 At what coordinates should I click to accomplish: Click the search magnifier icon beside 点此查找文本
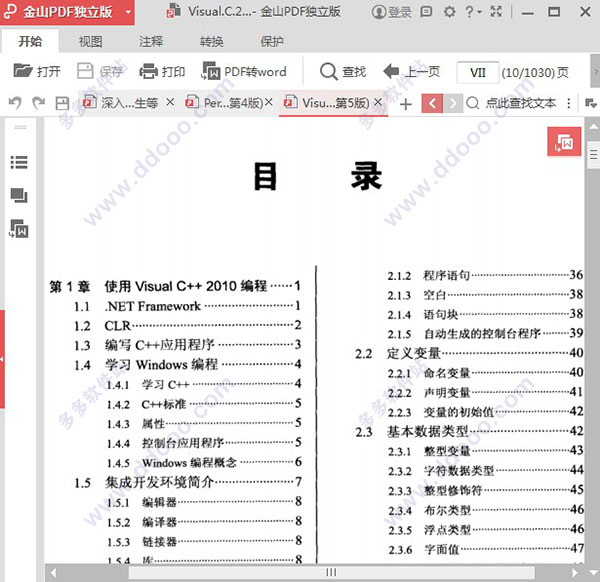473,103
